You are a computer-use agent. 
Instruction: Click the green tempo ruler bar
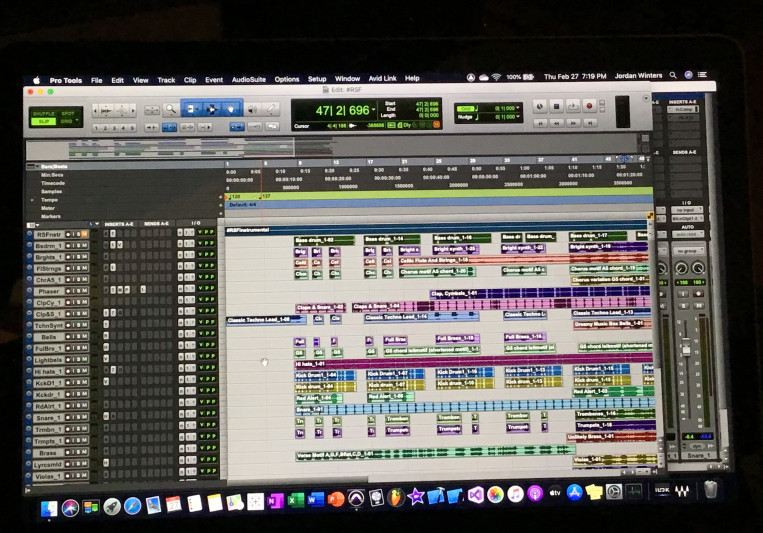tap(438, 196)
